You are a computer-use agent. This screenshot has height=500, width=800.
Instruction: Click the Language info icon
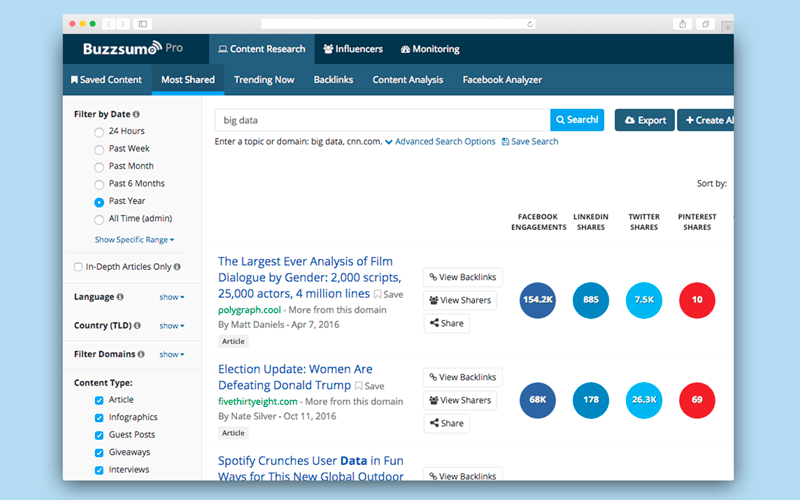coord(120,296)
